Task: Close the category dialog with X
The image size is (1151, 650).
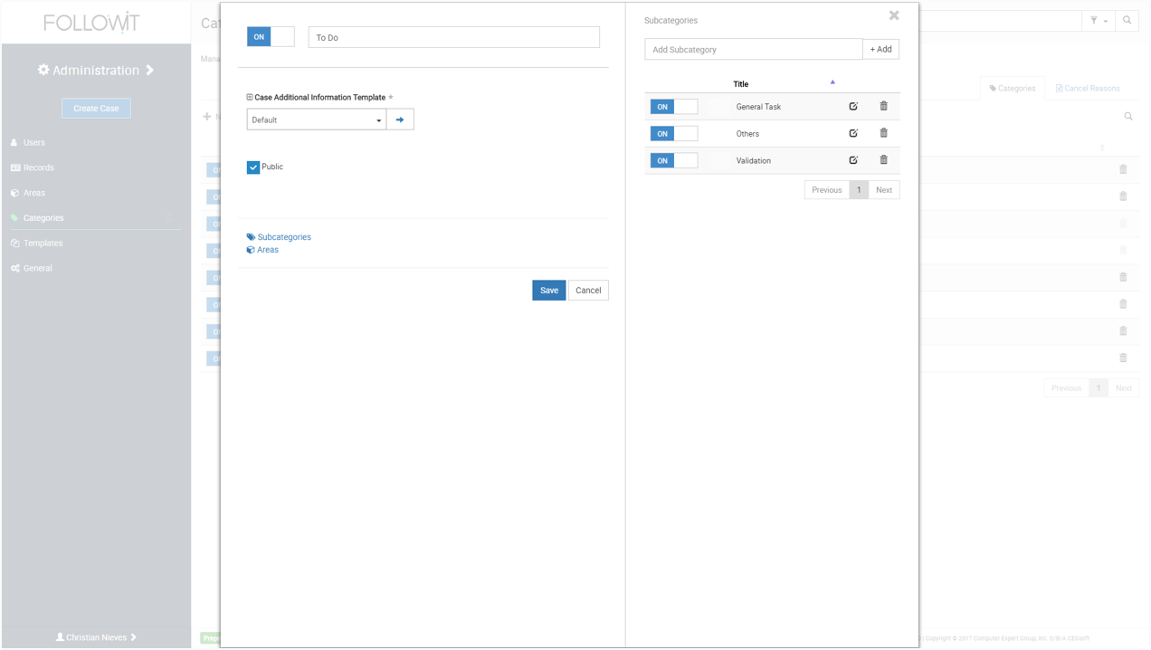Action: coord(894,16)
